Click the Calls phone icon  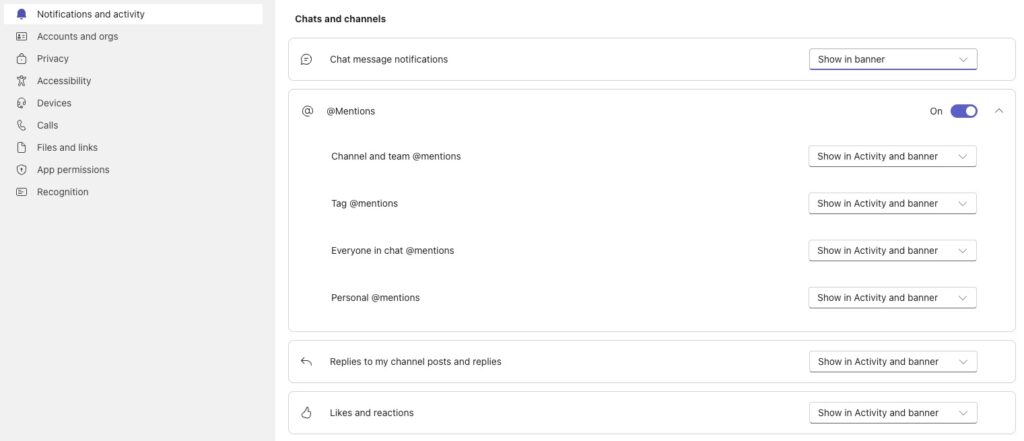(21, 125)
